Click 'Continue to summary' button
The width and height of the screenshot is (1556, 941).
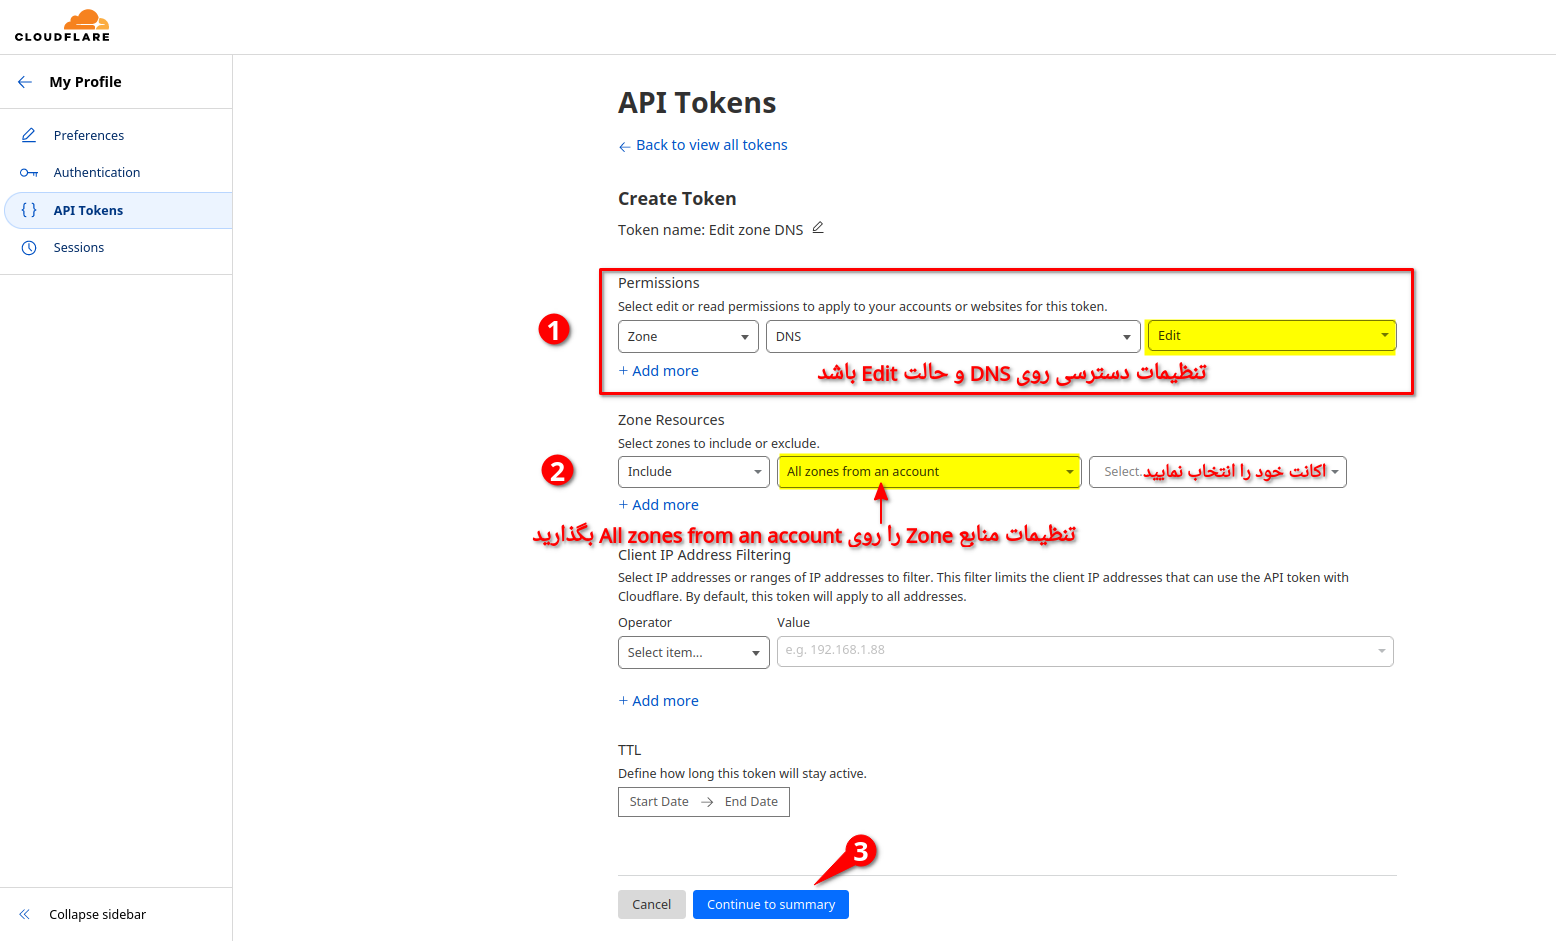coord(771,905)
